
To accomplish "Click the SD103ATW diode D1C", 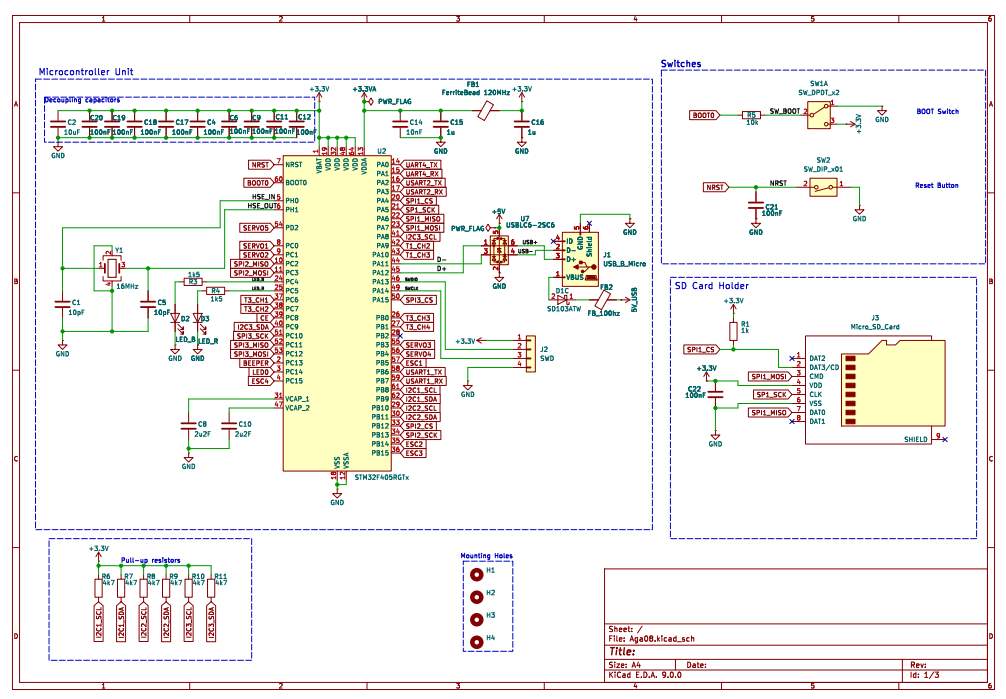I will click(559, 297).
